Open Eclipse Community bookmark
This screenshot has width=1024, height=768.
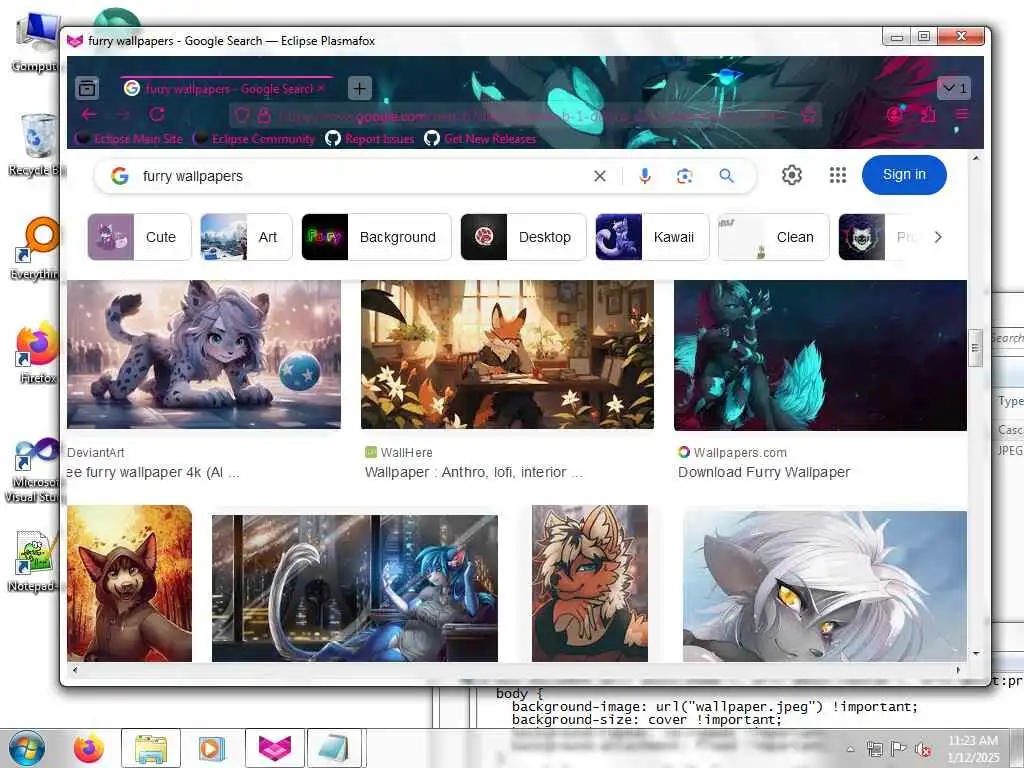(255, 138)
